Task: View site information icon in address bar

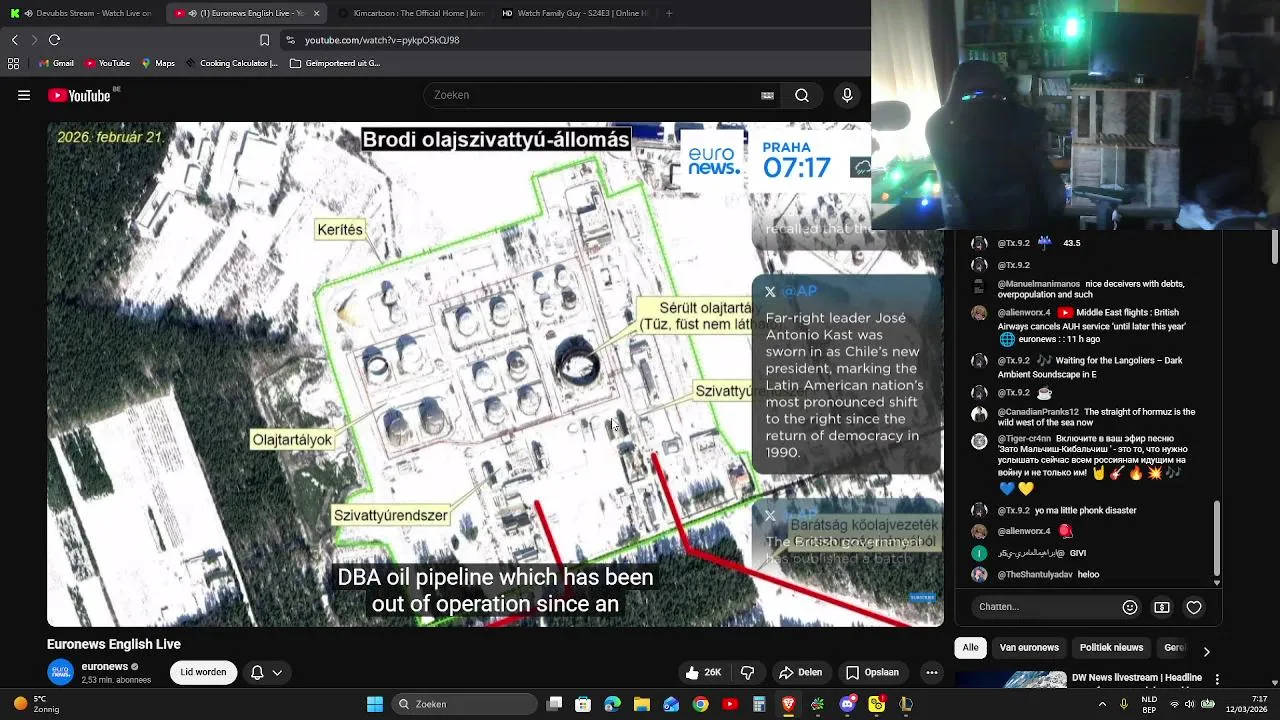Action: point(290,40)
